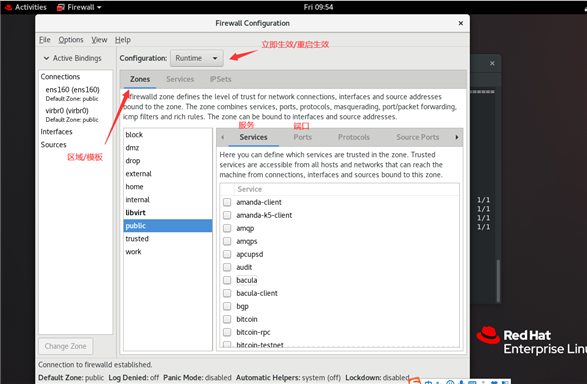Select the external zone
Image resolution: width=587 pixels, height=384 pixels.
click(168, 174)
